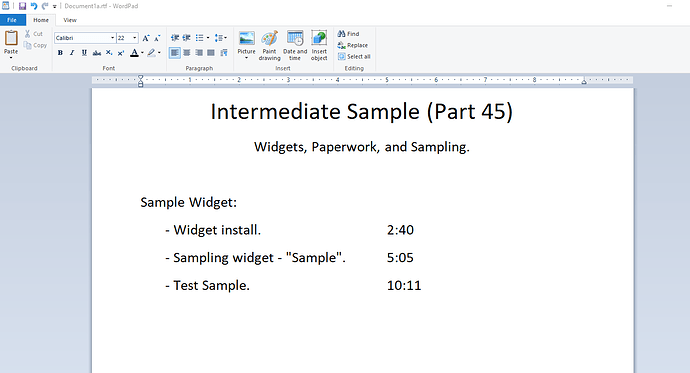Toggle bold formatting
This screenshot has width=690, height=373.
[60, 53]
